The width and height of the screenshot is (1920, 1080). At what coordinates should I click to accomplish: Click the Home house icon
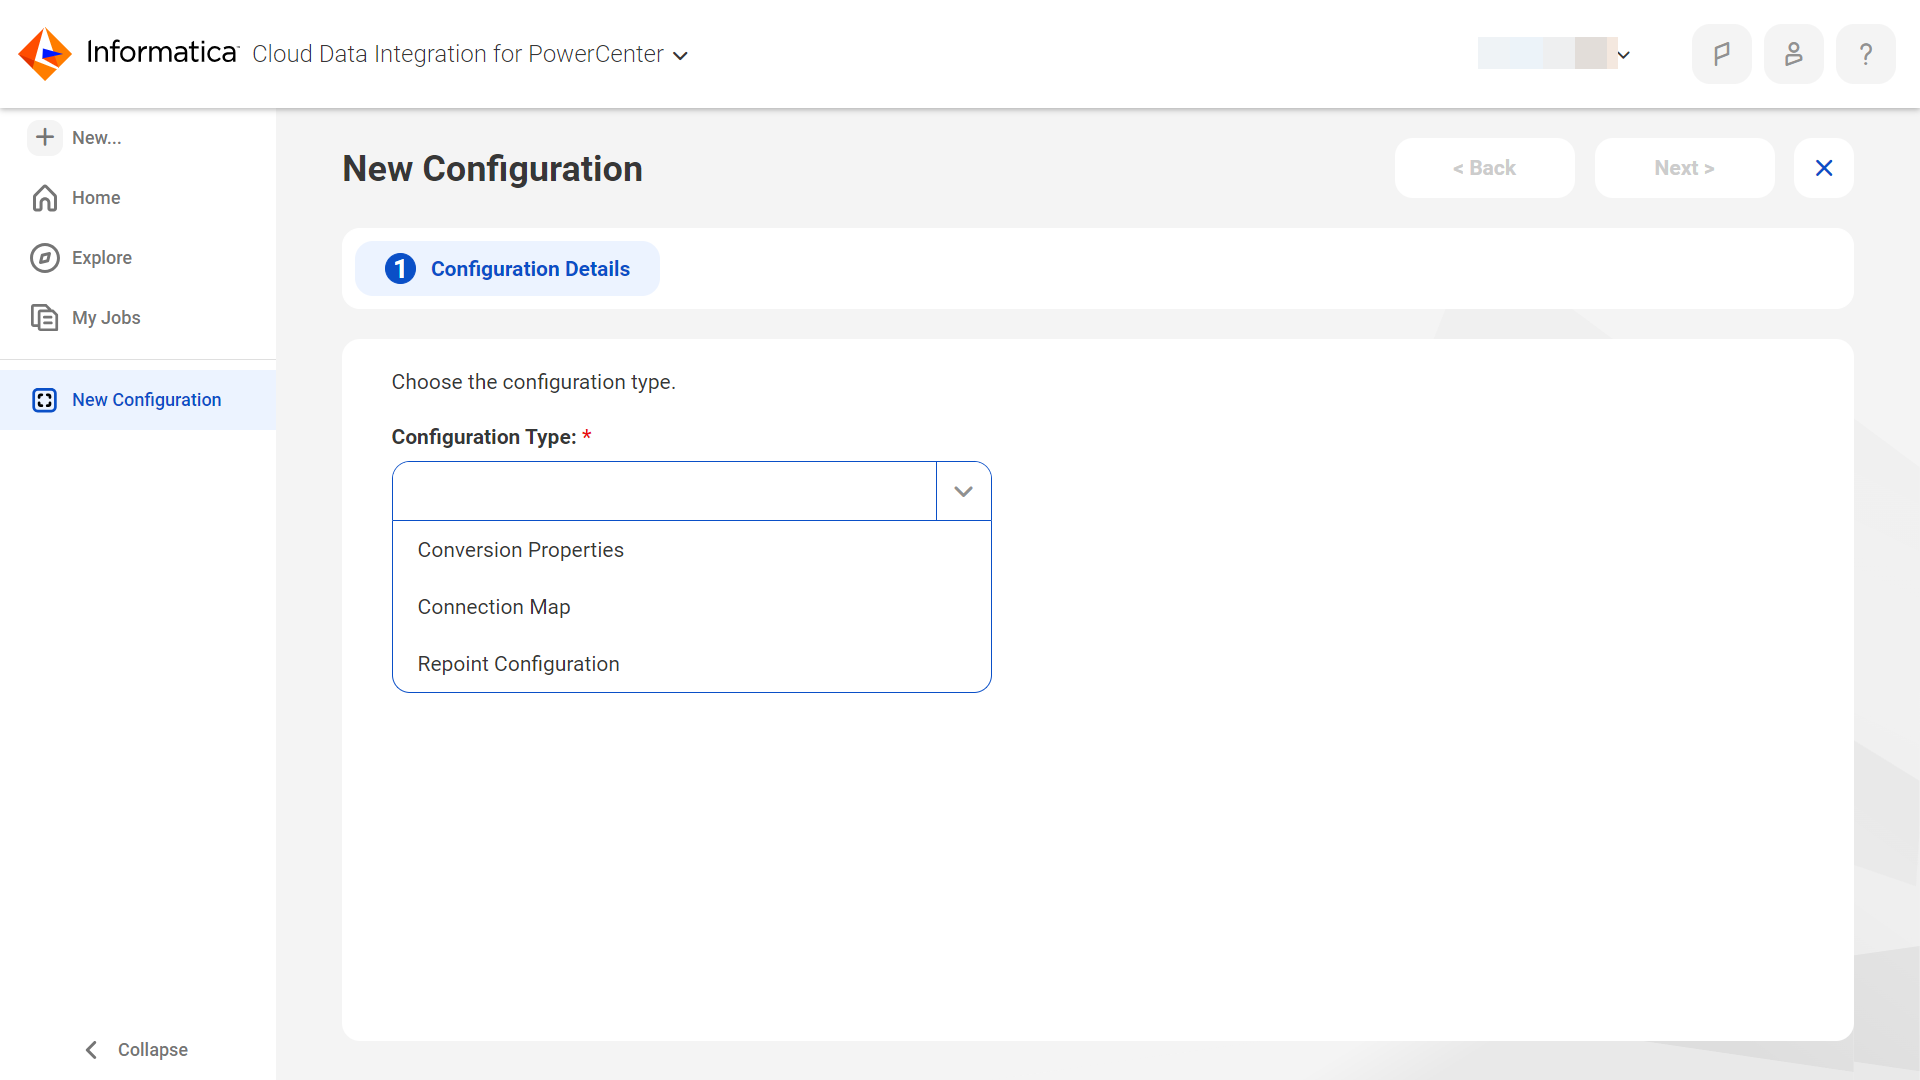(45, 198)
